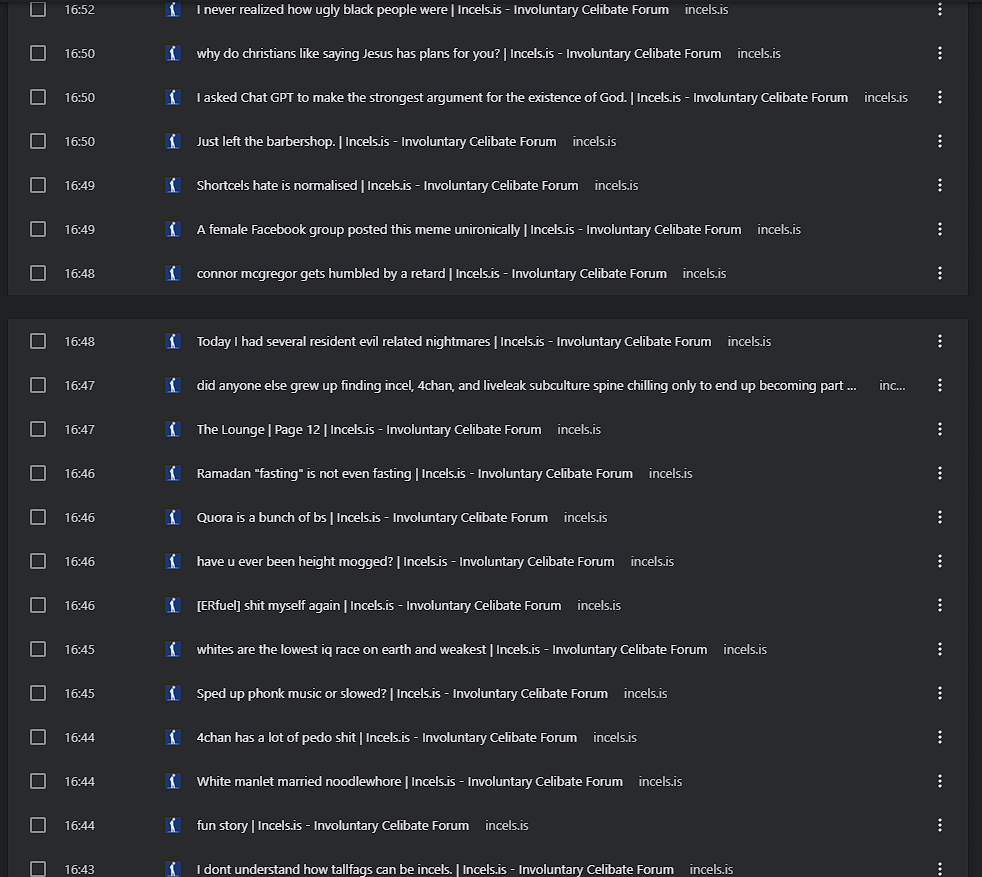Viewport: 982px width, 877px height.
Task: Click incels.is domain label beside 'fun story'
Action: click(506, 825)
